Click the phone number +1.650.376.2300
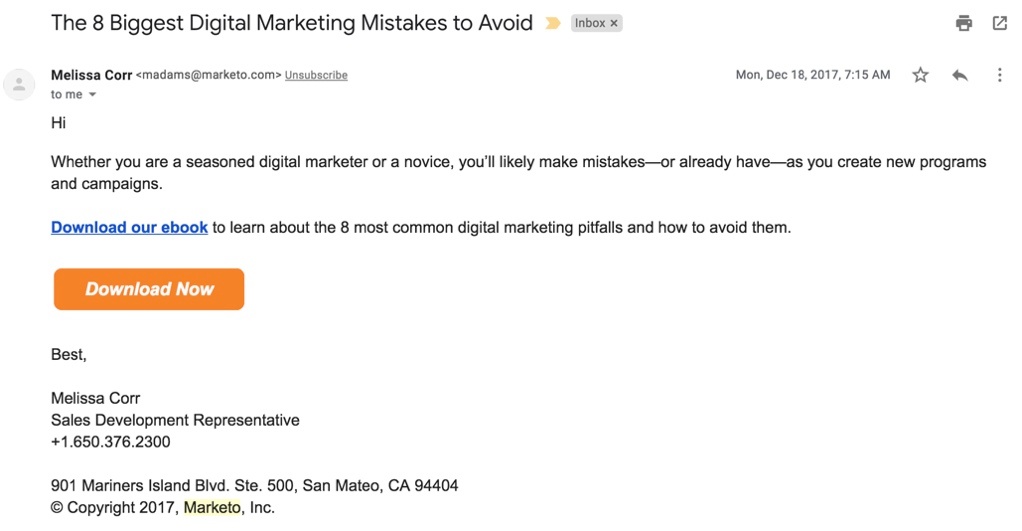The height and width of the screenshot is (531, 1022). 110,442
